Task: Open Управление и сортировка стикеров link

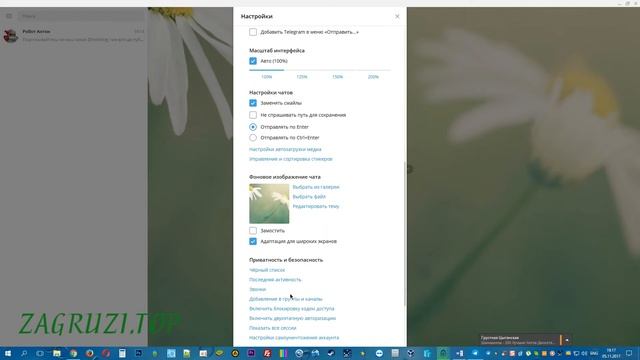Action: 291,159
